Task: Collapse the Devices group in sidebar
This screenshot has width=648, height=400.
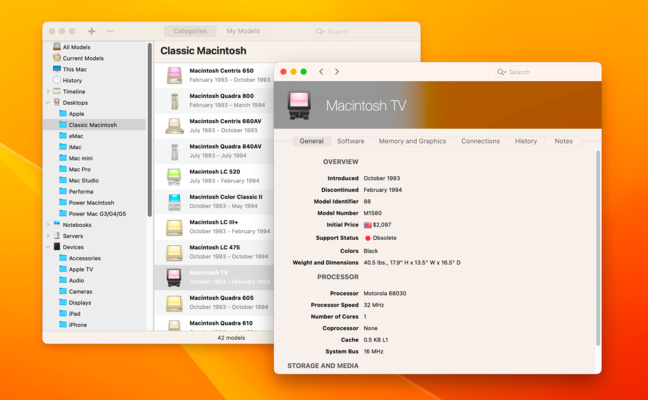Action: [x=48, y=247]
